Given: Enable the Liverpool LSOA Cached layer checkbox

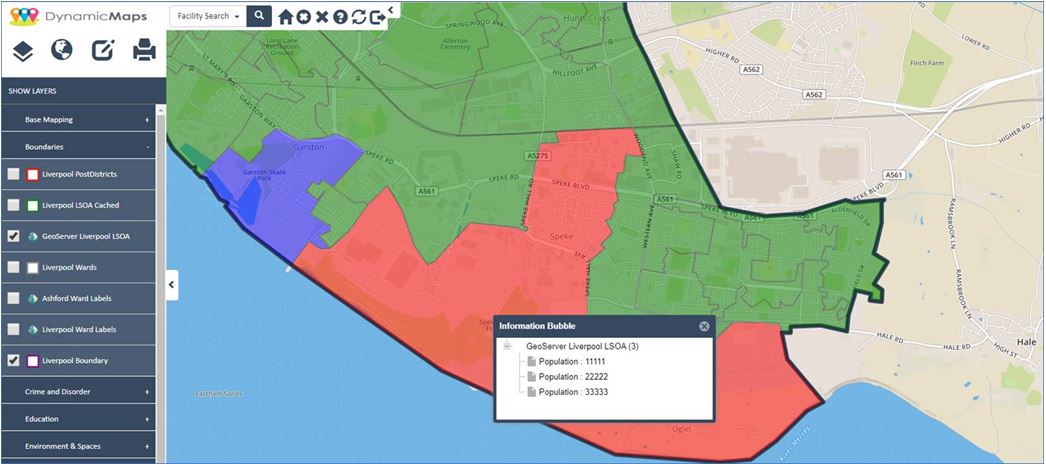Looking at the screenshot, I should coord(13,205).
